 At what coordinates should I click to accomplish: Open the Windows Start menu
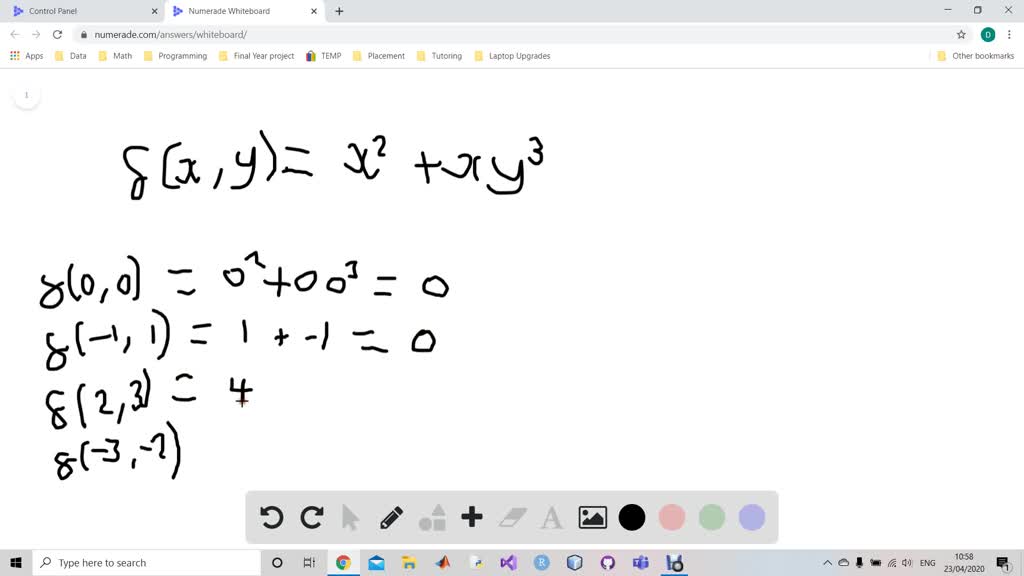point(16,562)
